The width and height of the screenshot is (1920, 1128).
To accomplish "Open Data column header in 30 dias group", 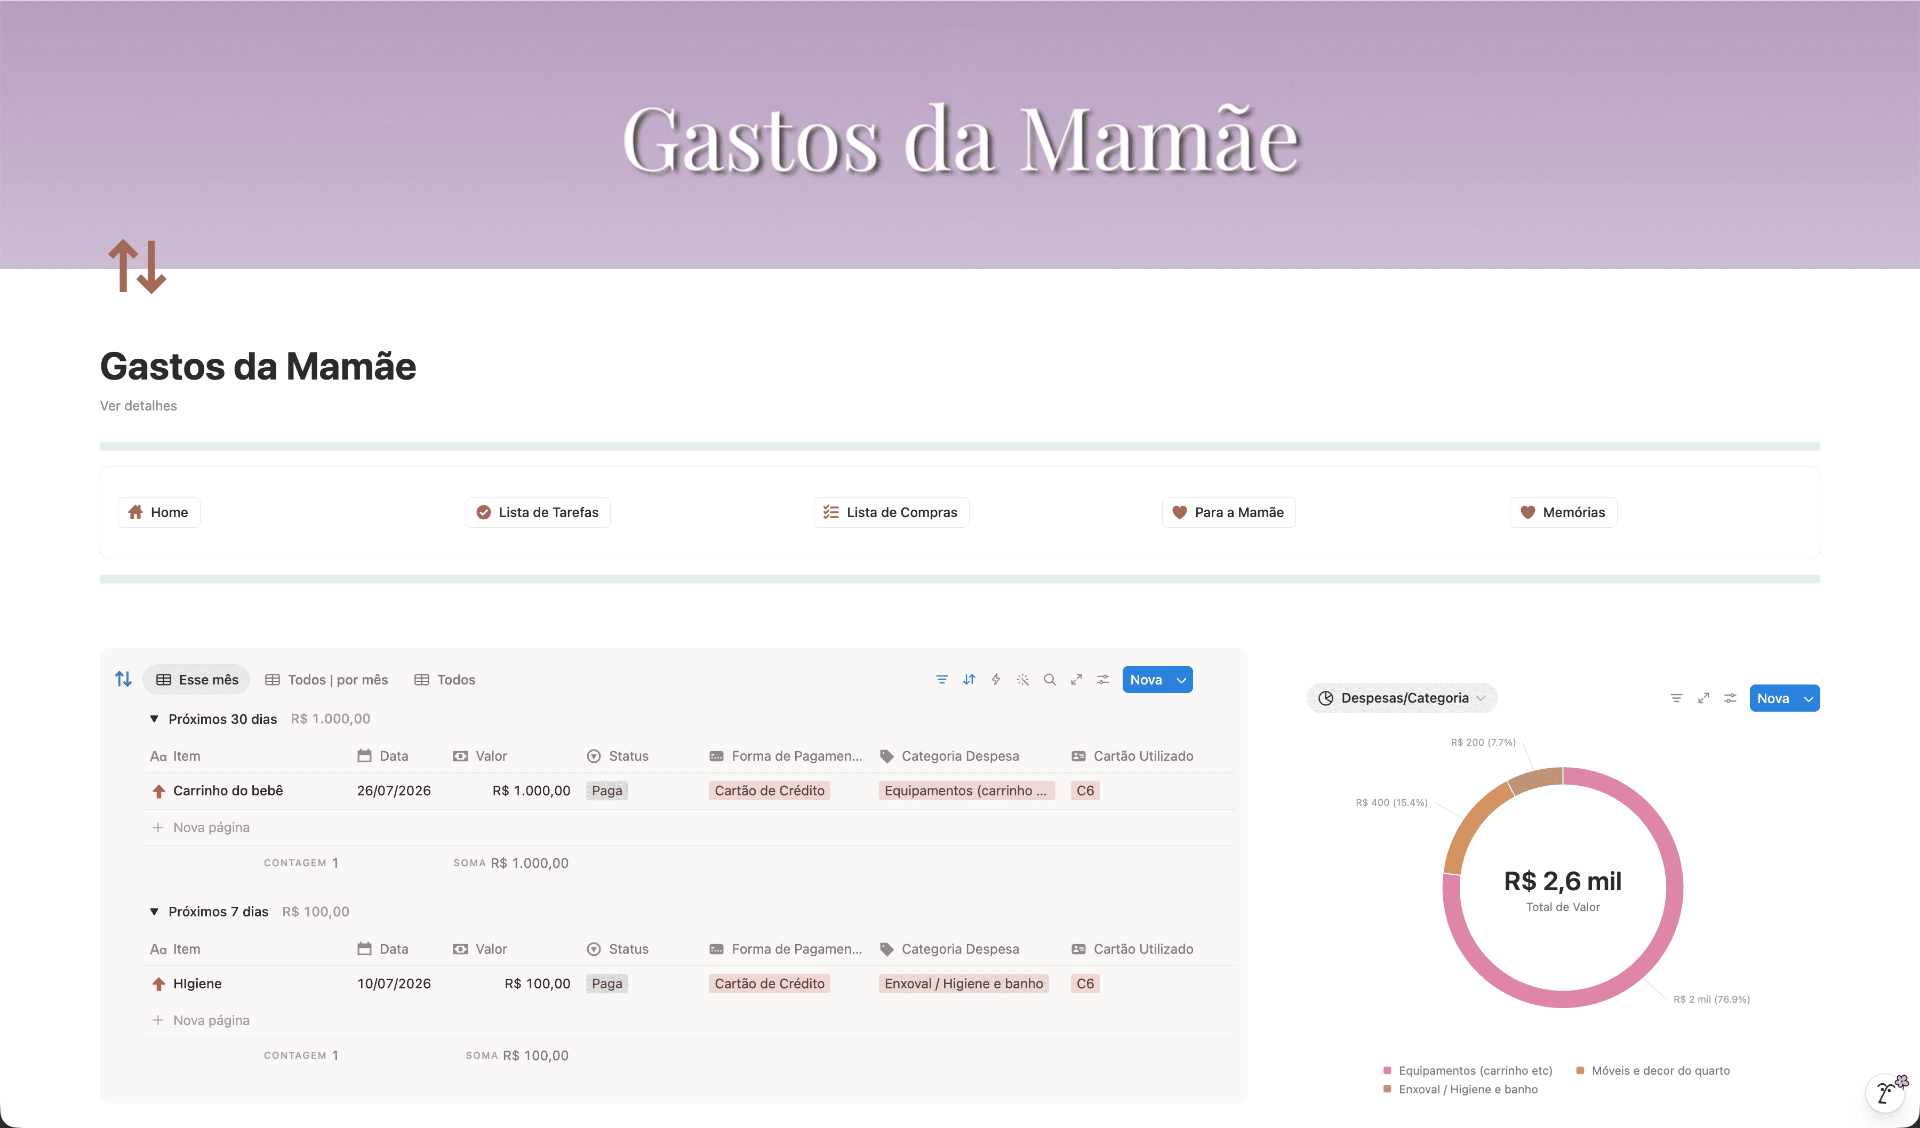I will pyautogui.click(x=383, y=757).
